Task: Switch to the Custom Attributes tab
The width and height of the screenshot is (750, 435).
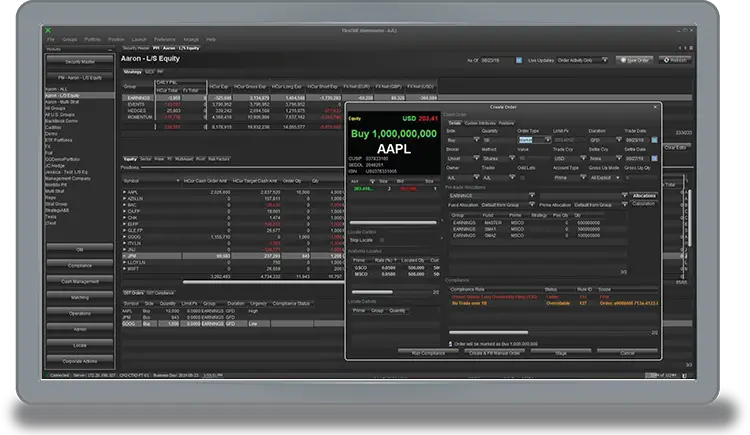Action: tap(480, 123)
